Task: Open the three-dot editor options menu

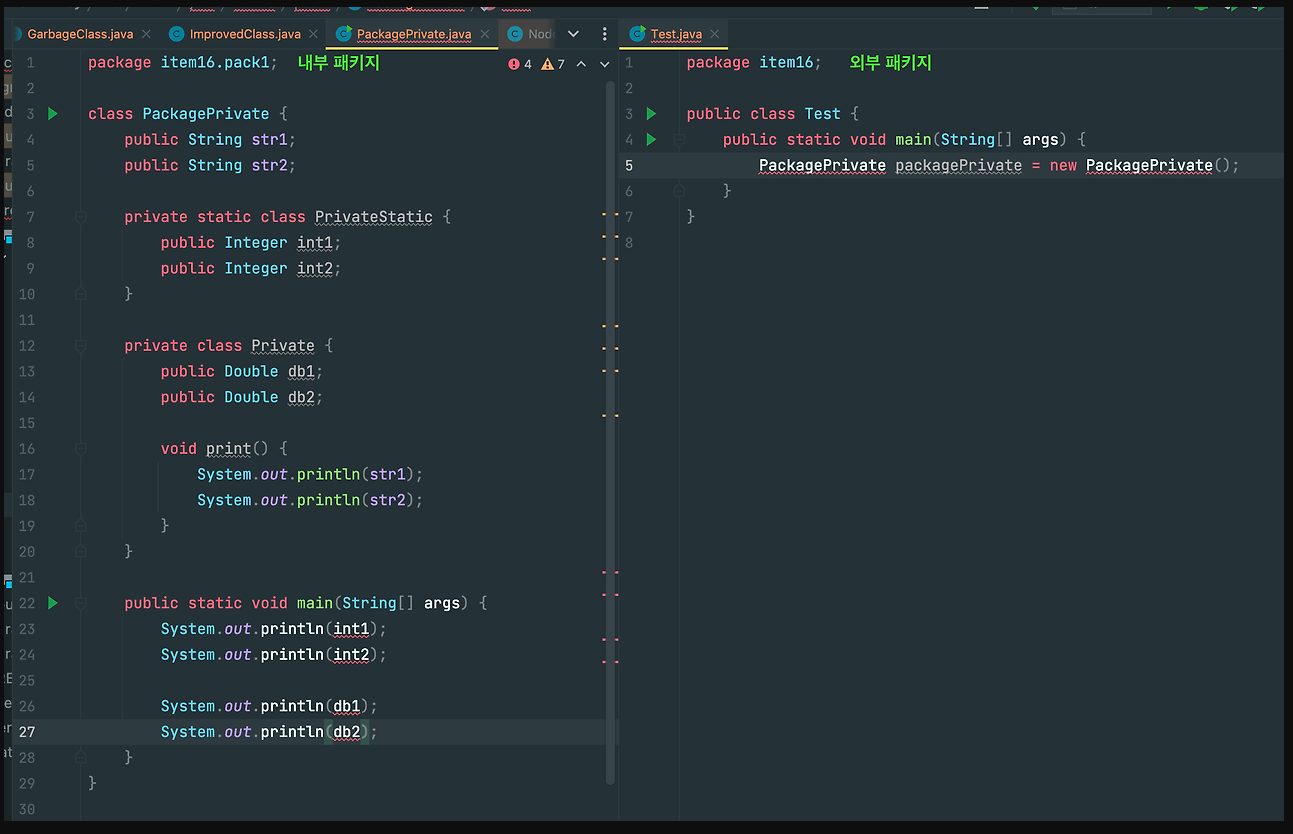Action: click(x=604, y=33)
